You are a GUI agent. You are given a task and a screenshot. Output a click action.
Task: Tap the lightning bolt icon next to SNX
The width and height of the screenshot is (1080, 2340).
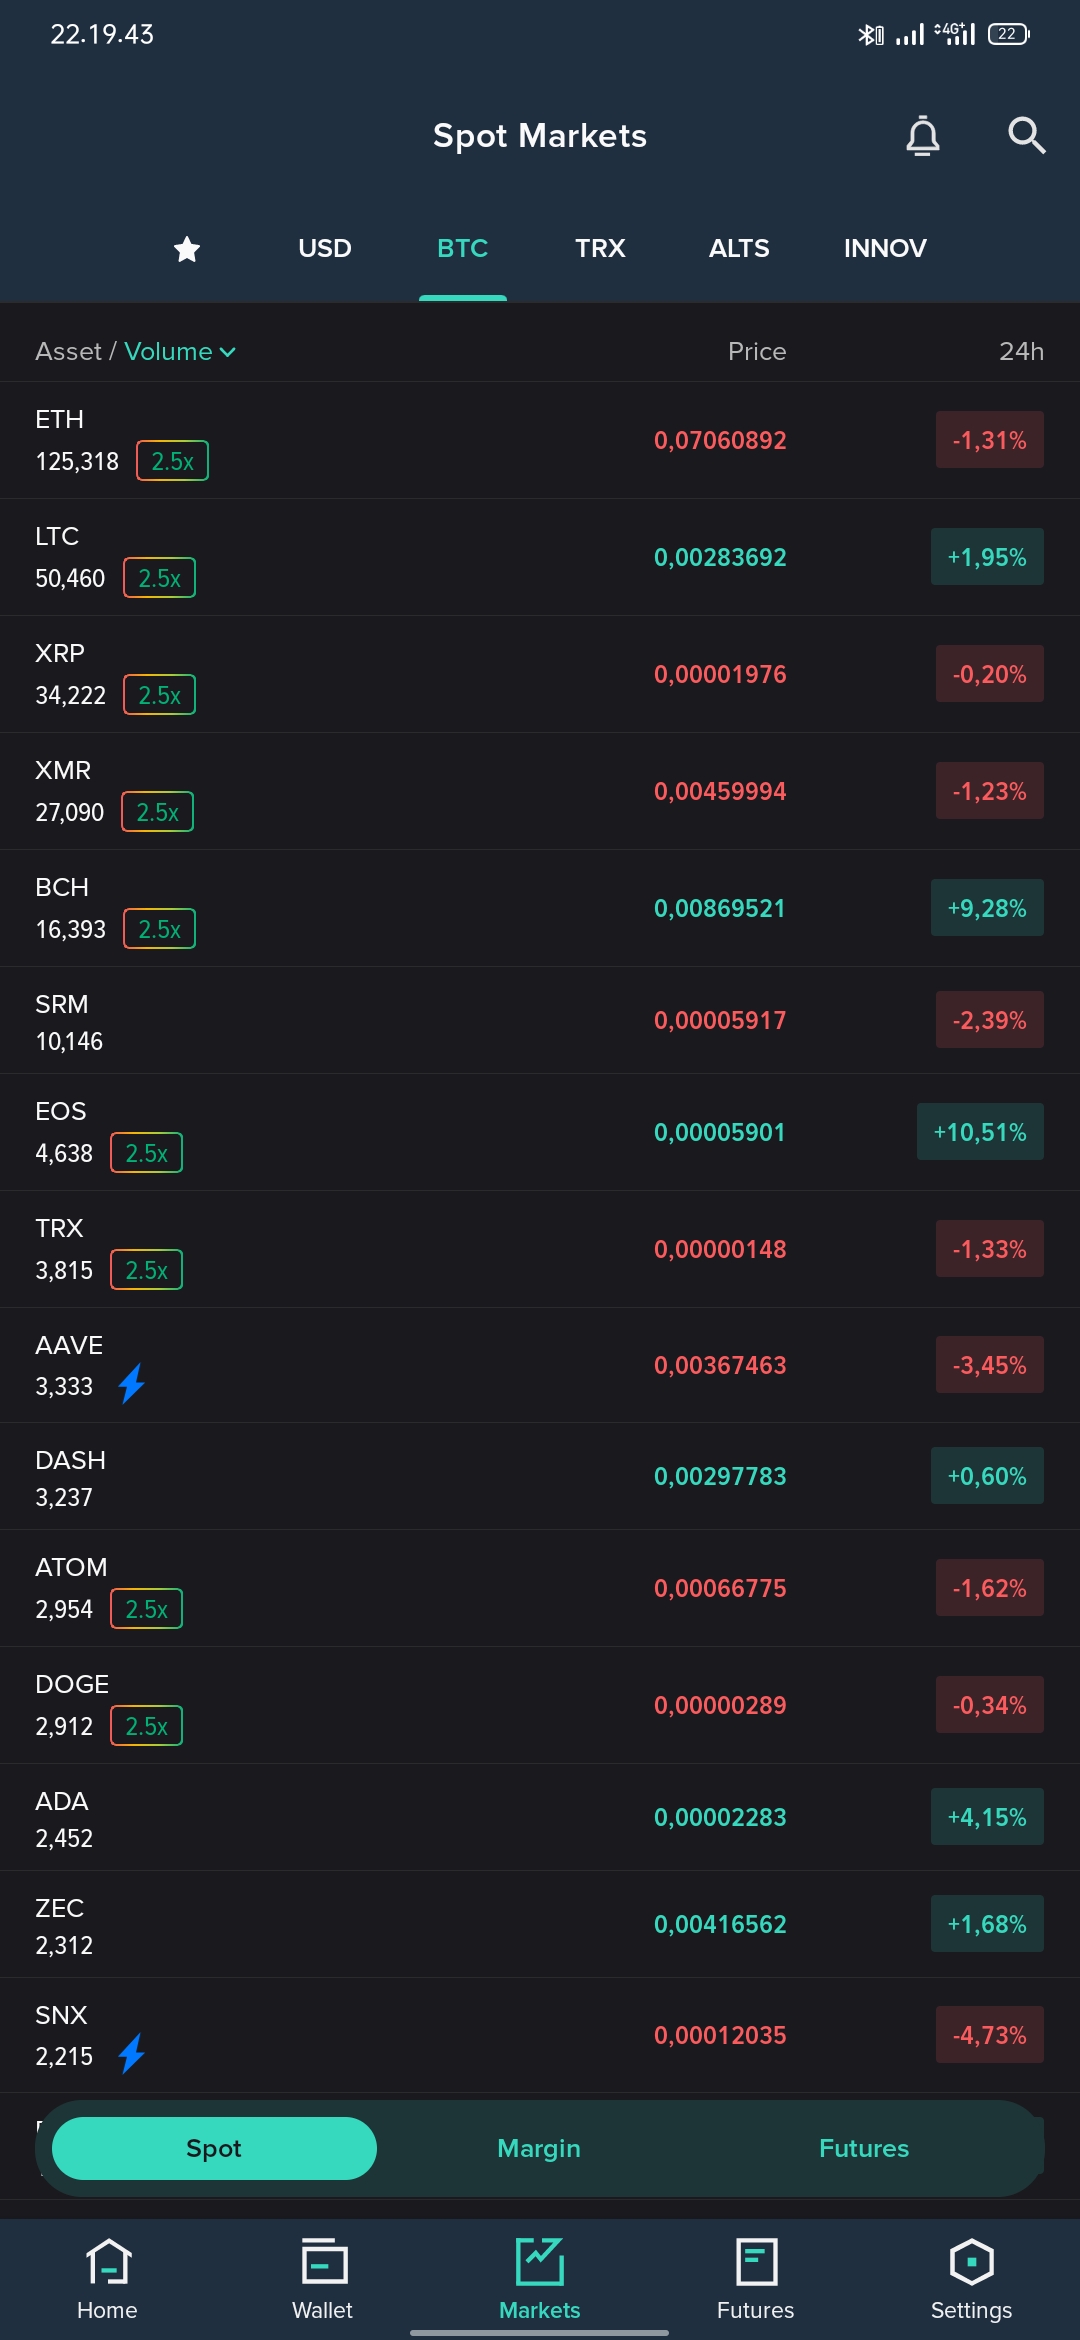[x=132, y=2055]
